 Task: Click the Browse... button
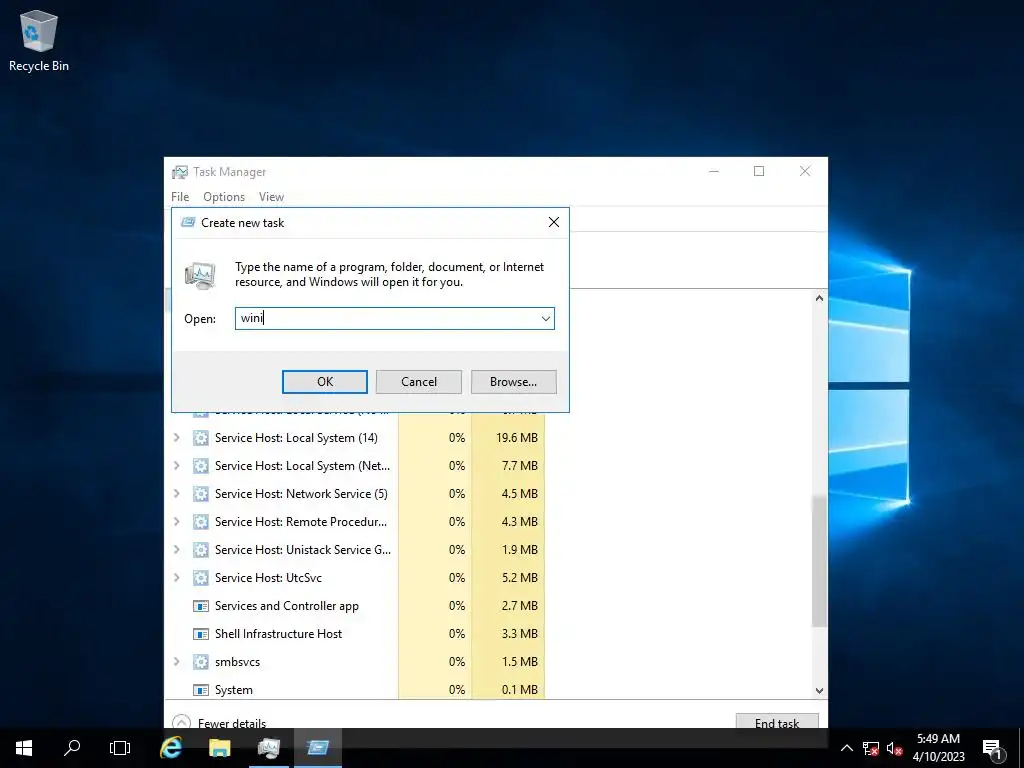[513, 382]
